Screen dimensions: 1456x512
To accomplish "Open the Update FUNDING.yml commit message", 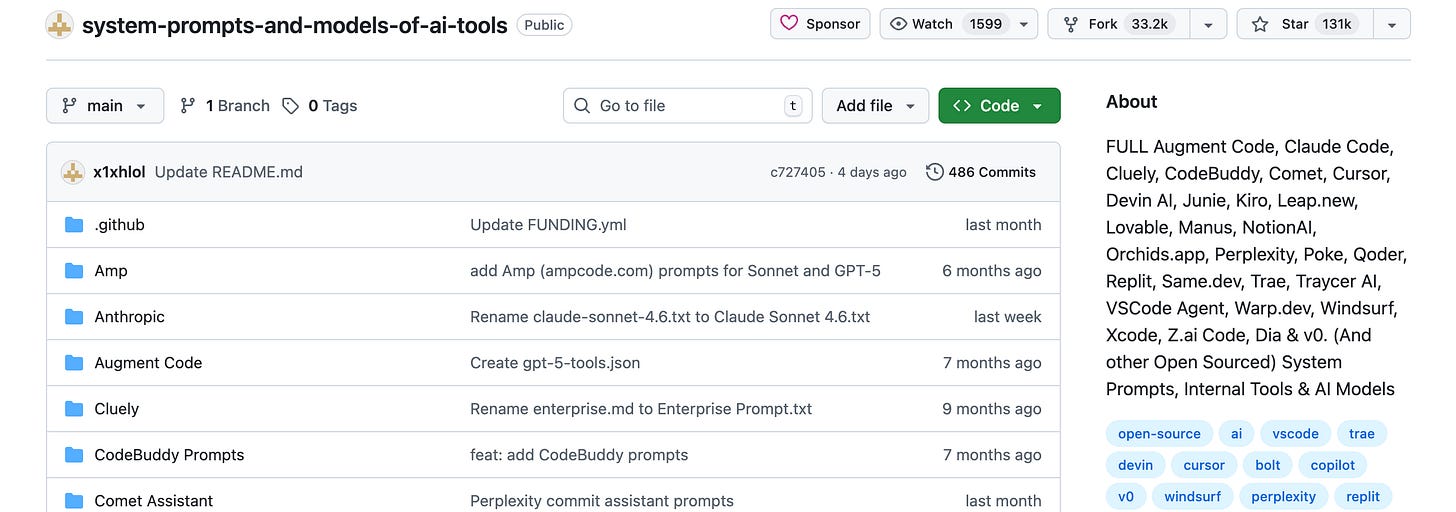I will click(x=548, y=224).
